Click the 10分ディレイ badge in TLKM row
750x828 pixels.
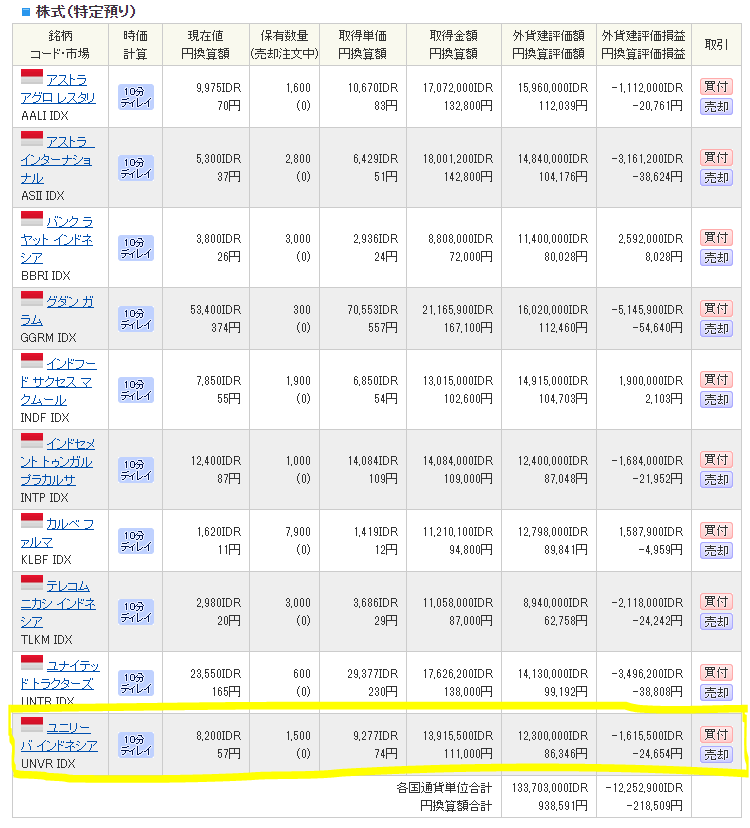click(136, 612)
